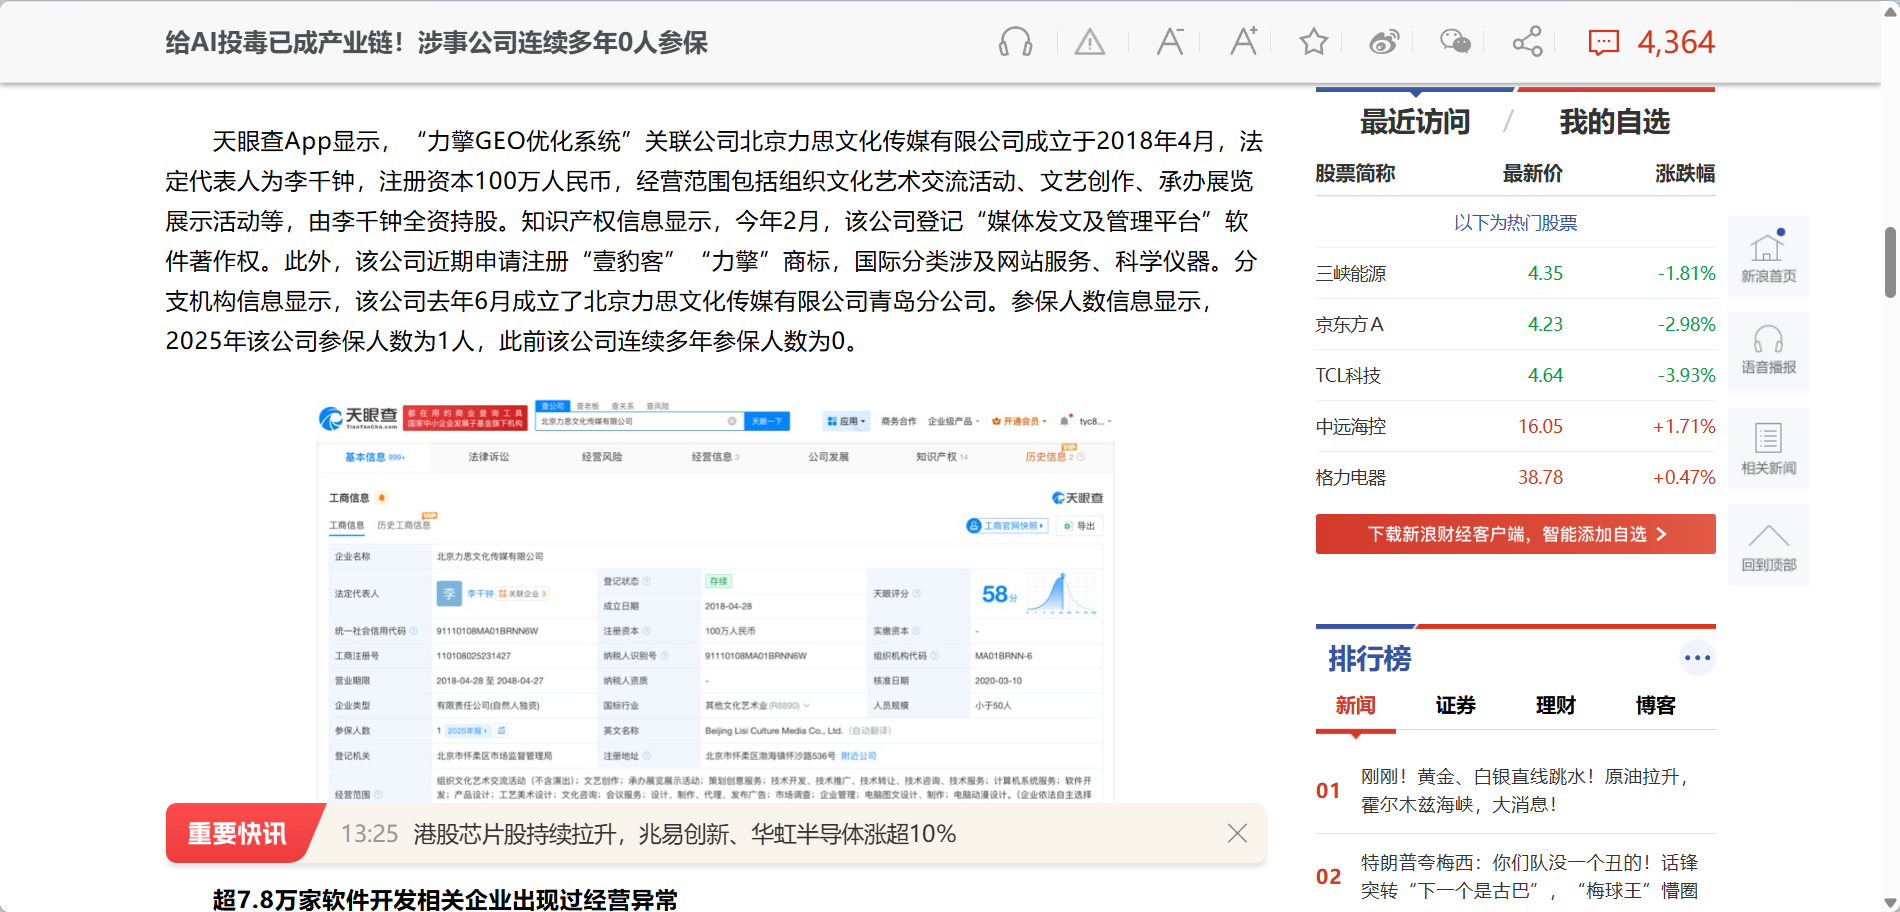1900x912 pixels.
Task: Favorite the article with the star icon
Action: coord(1313,42)
